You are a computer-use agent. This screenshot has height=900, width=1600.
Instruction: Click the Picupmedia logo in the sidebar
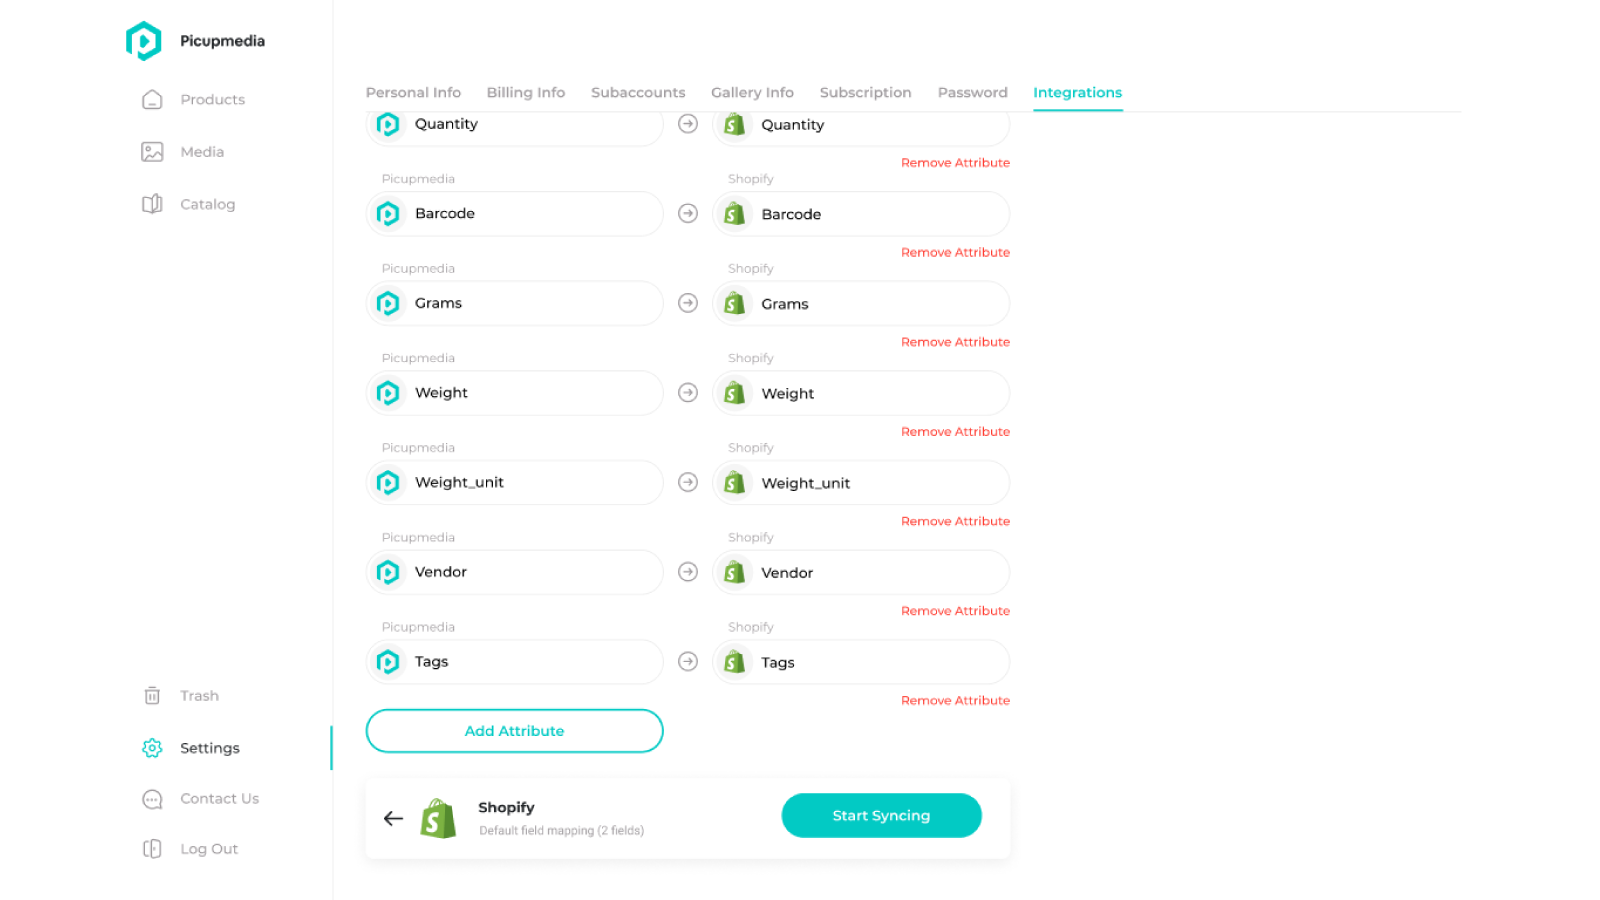144,41
